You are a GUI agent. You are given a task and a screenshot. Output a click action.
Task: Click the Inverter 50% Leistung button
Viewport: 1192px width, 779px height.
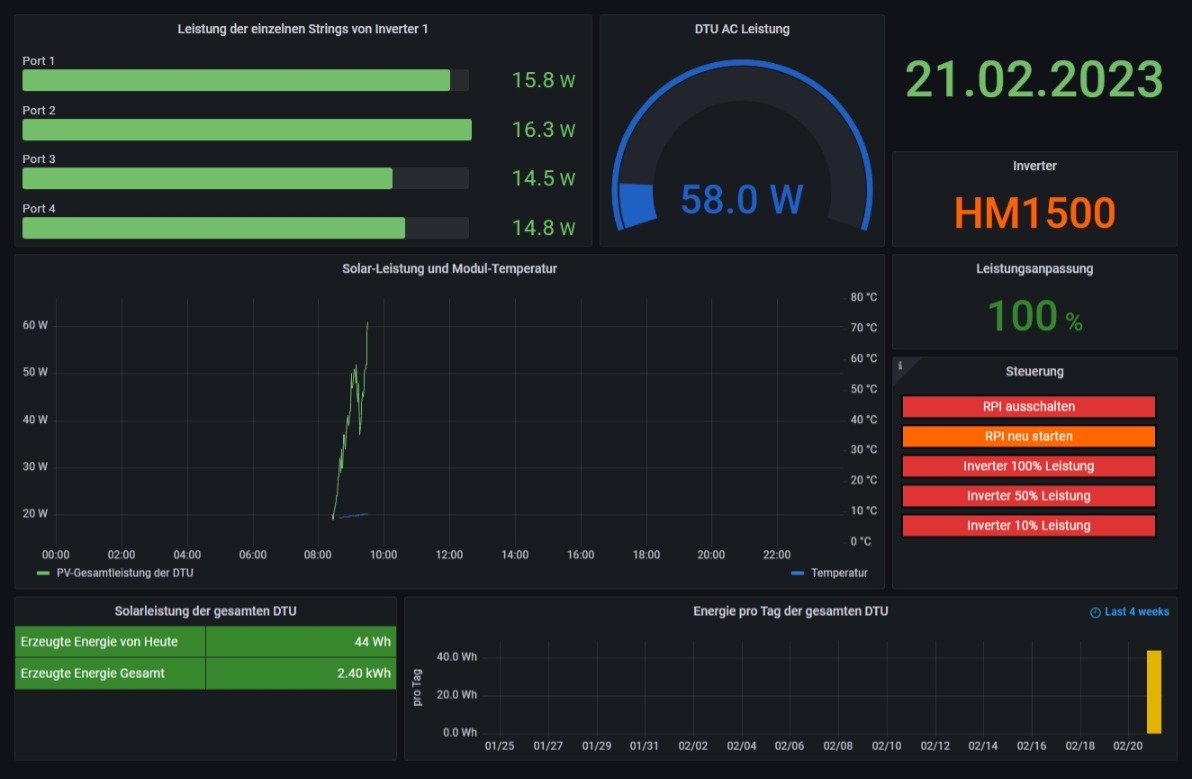pos(1028,496)
